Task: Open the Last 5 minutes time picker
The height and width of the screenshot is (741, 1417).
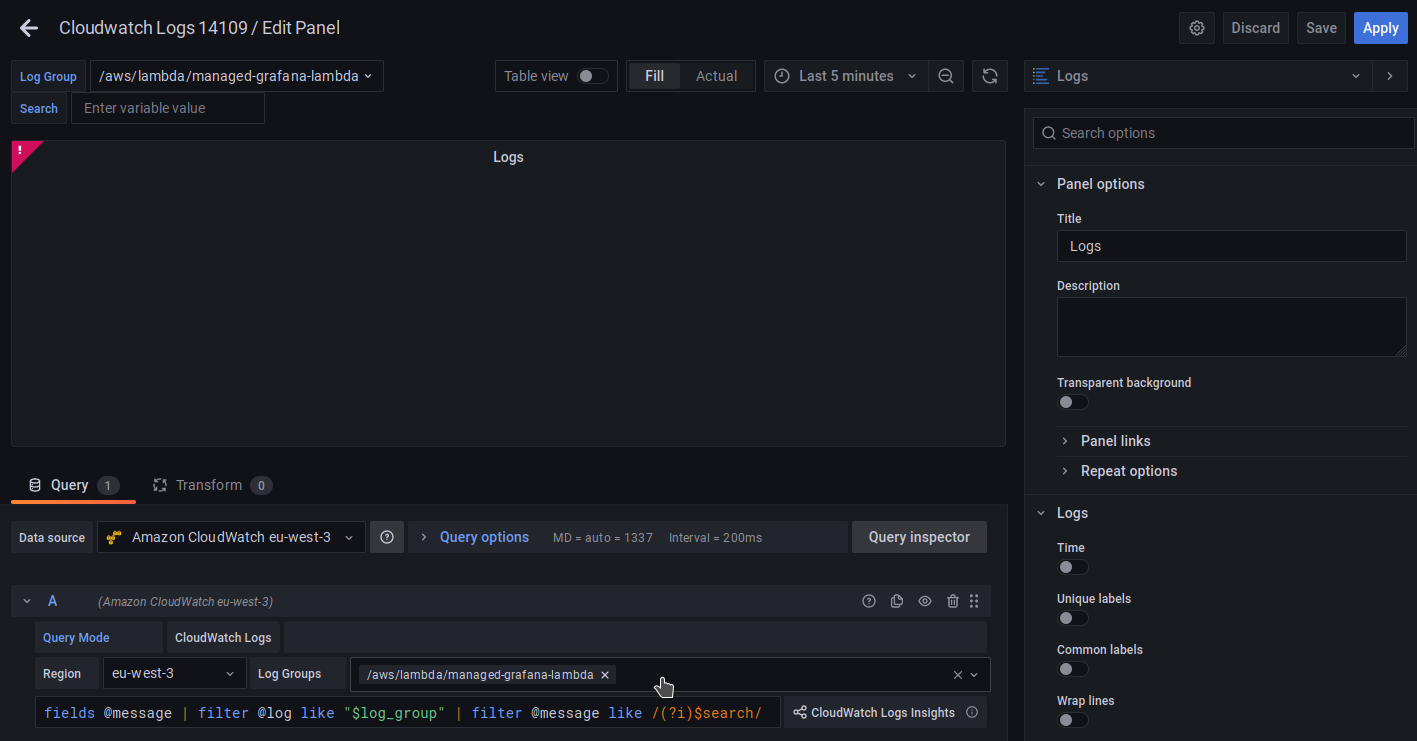Action: [x=846, y=76]
